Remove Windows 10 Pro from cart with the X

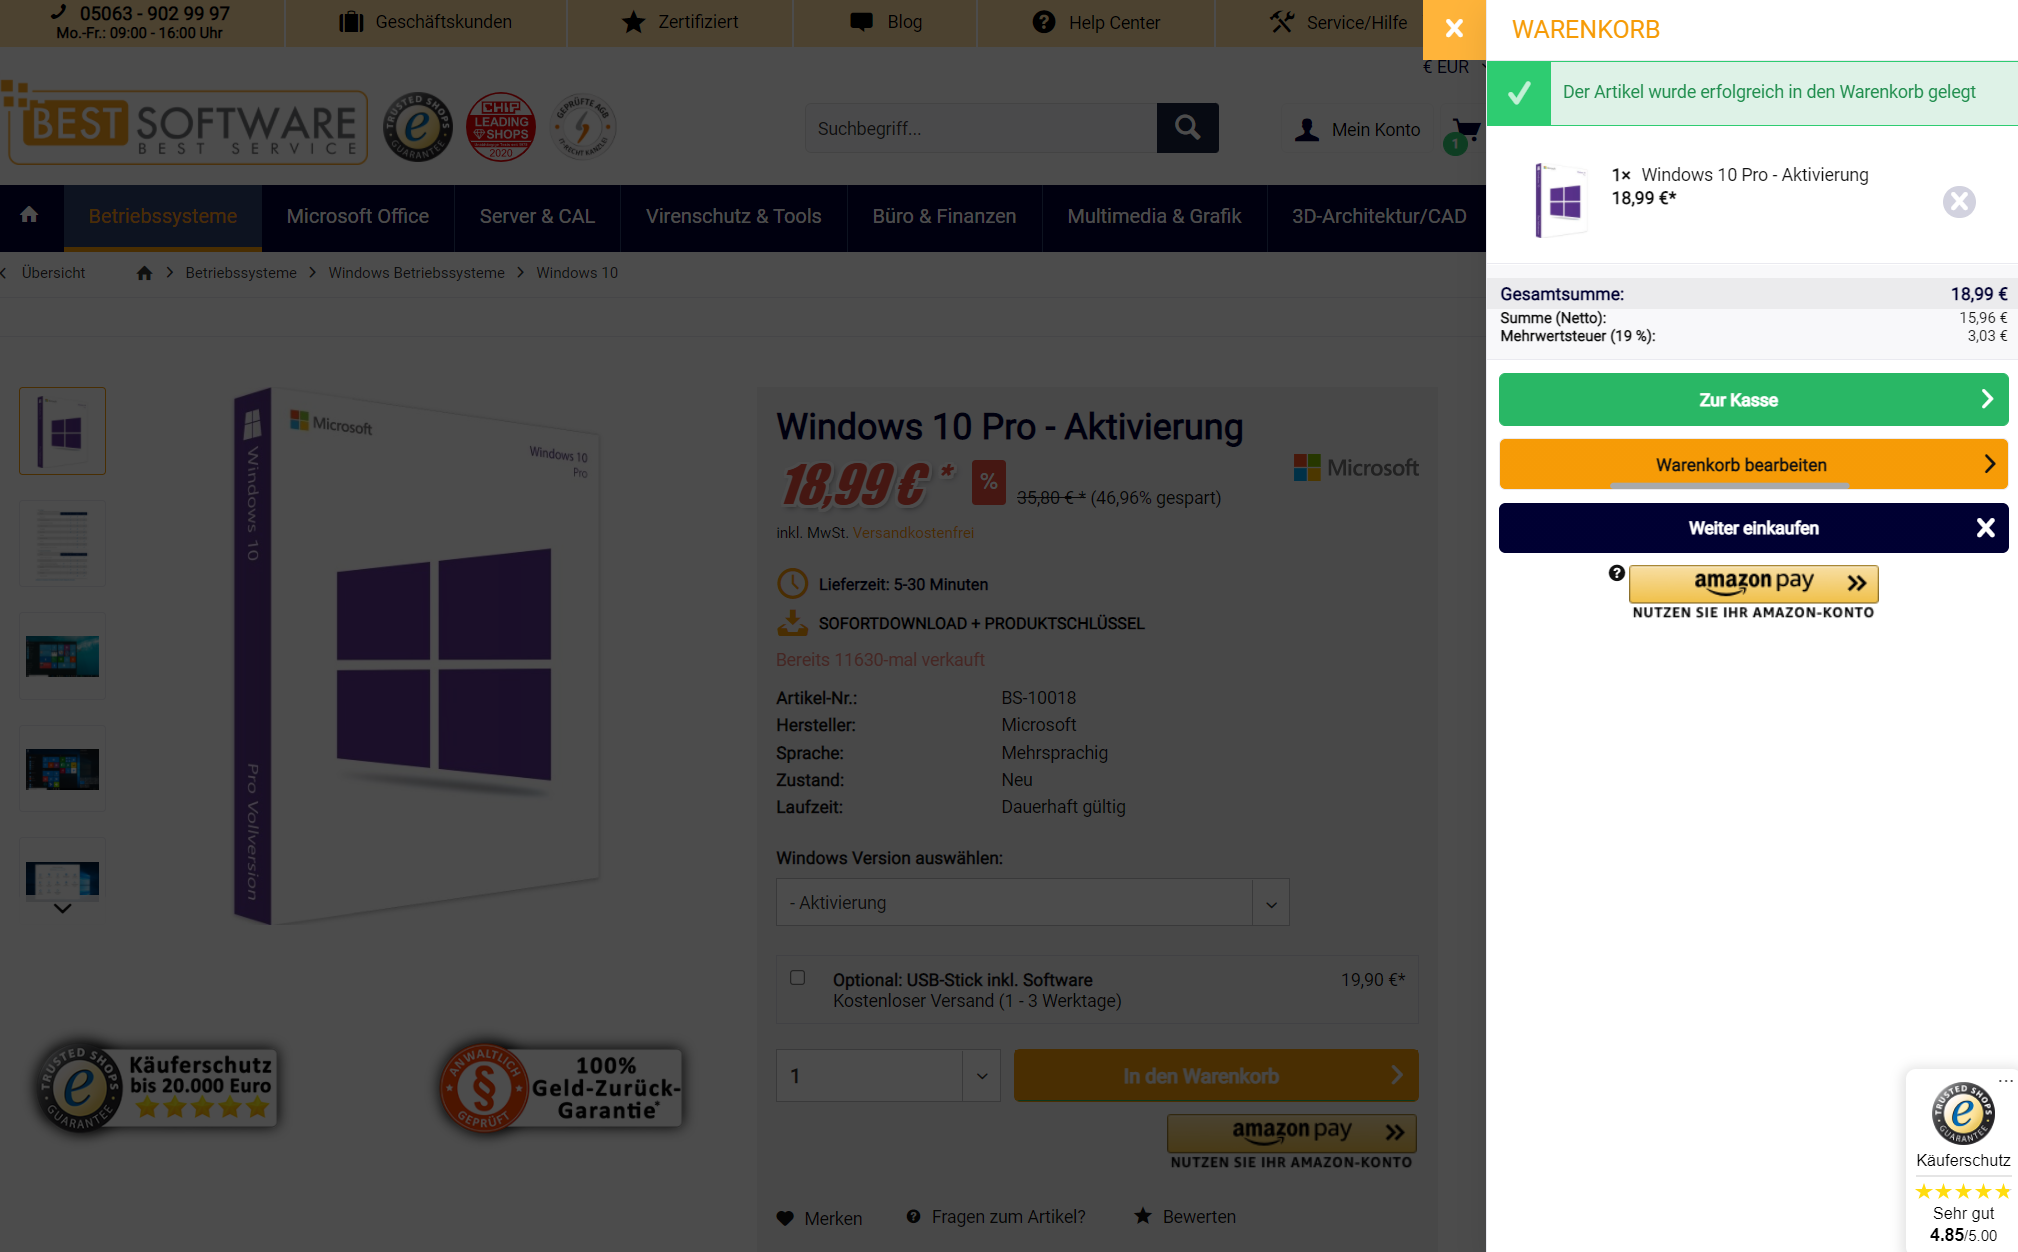point(1959,201)
